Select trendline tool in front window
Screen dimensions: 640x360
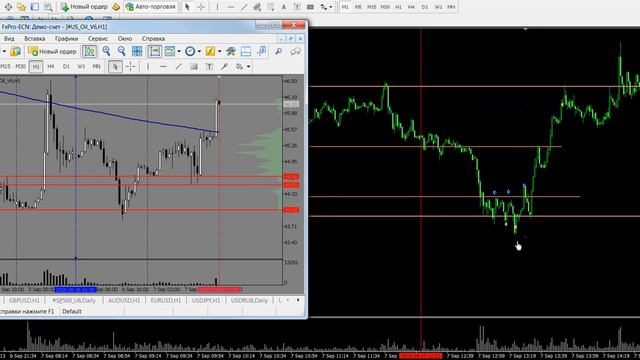(x=178, y=67)
